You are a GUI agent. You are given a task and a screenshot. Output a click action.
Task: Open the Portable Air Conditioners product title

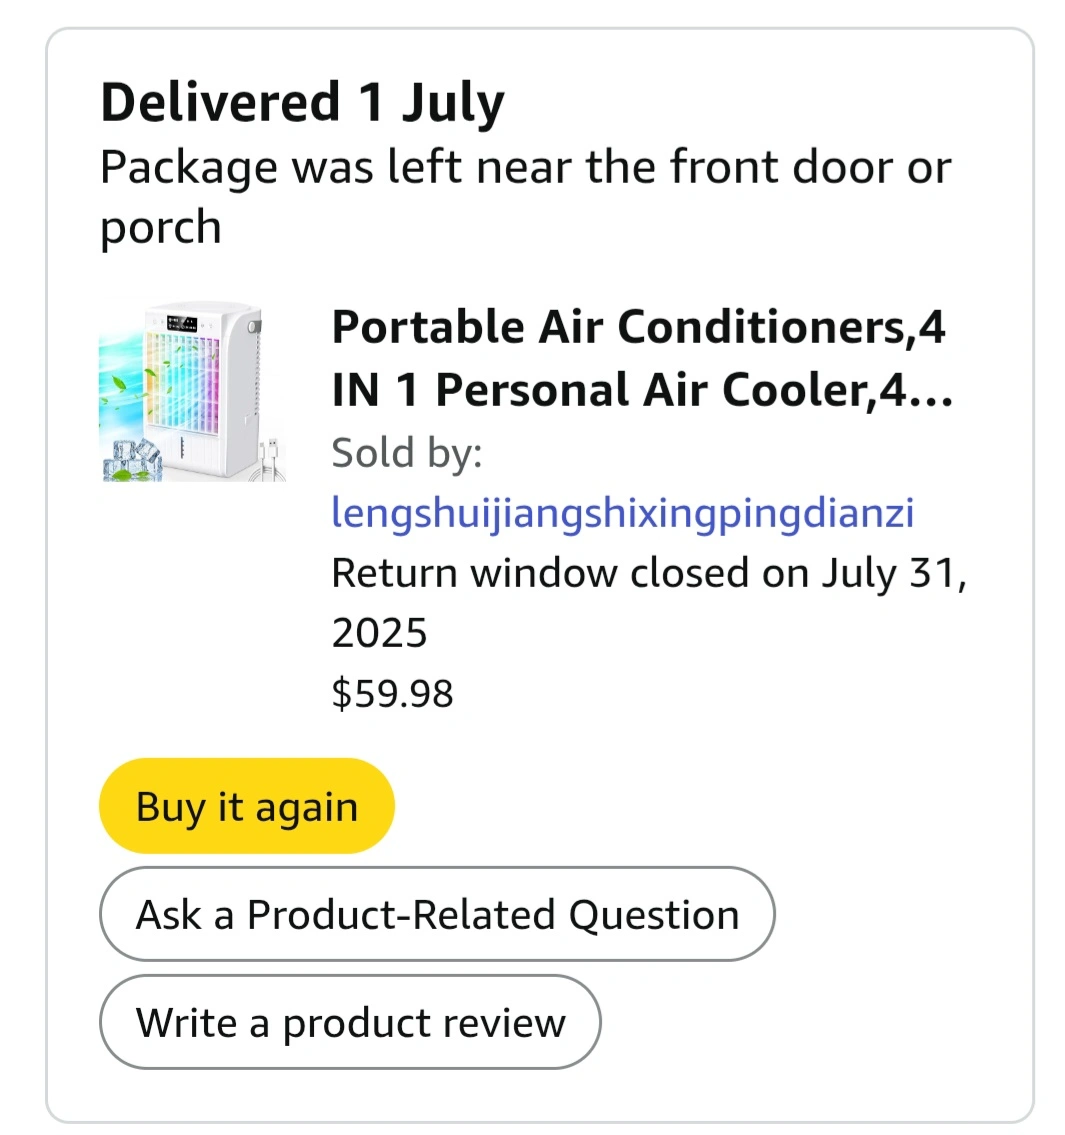pos(638,328)
